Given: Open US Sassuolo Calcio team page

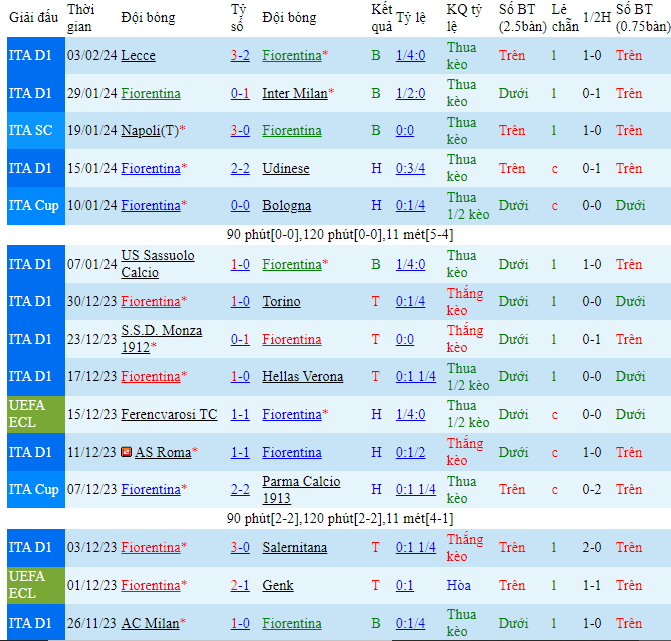Looking at the screenshot, I should coord(157,264).
